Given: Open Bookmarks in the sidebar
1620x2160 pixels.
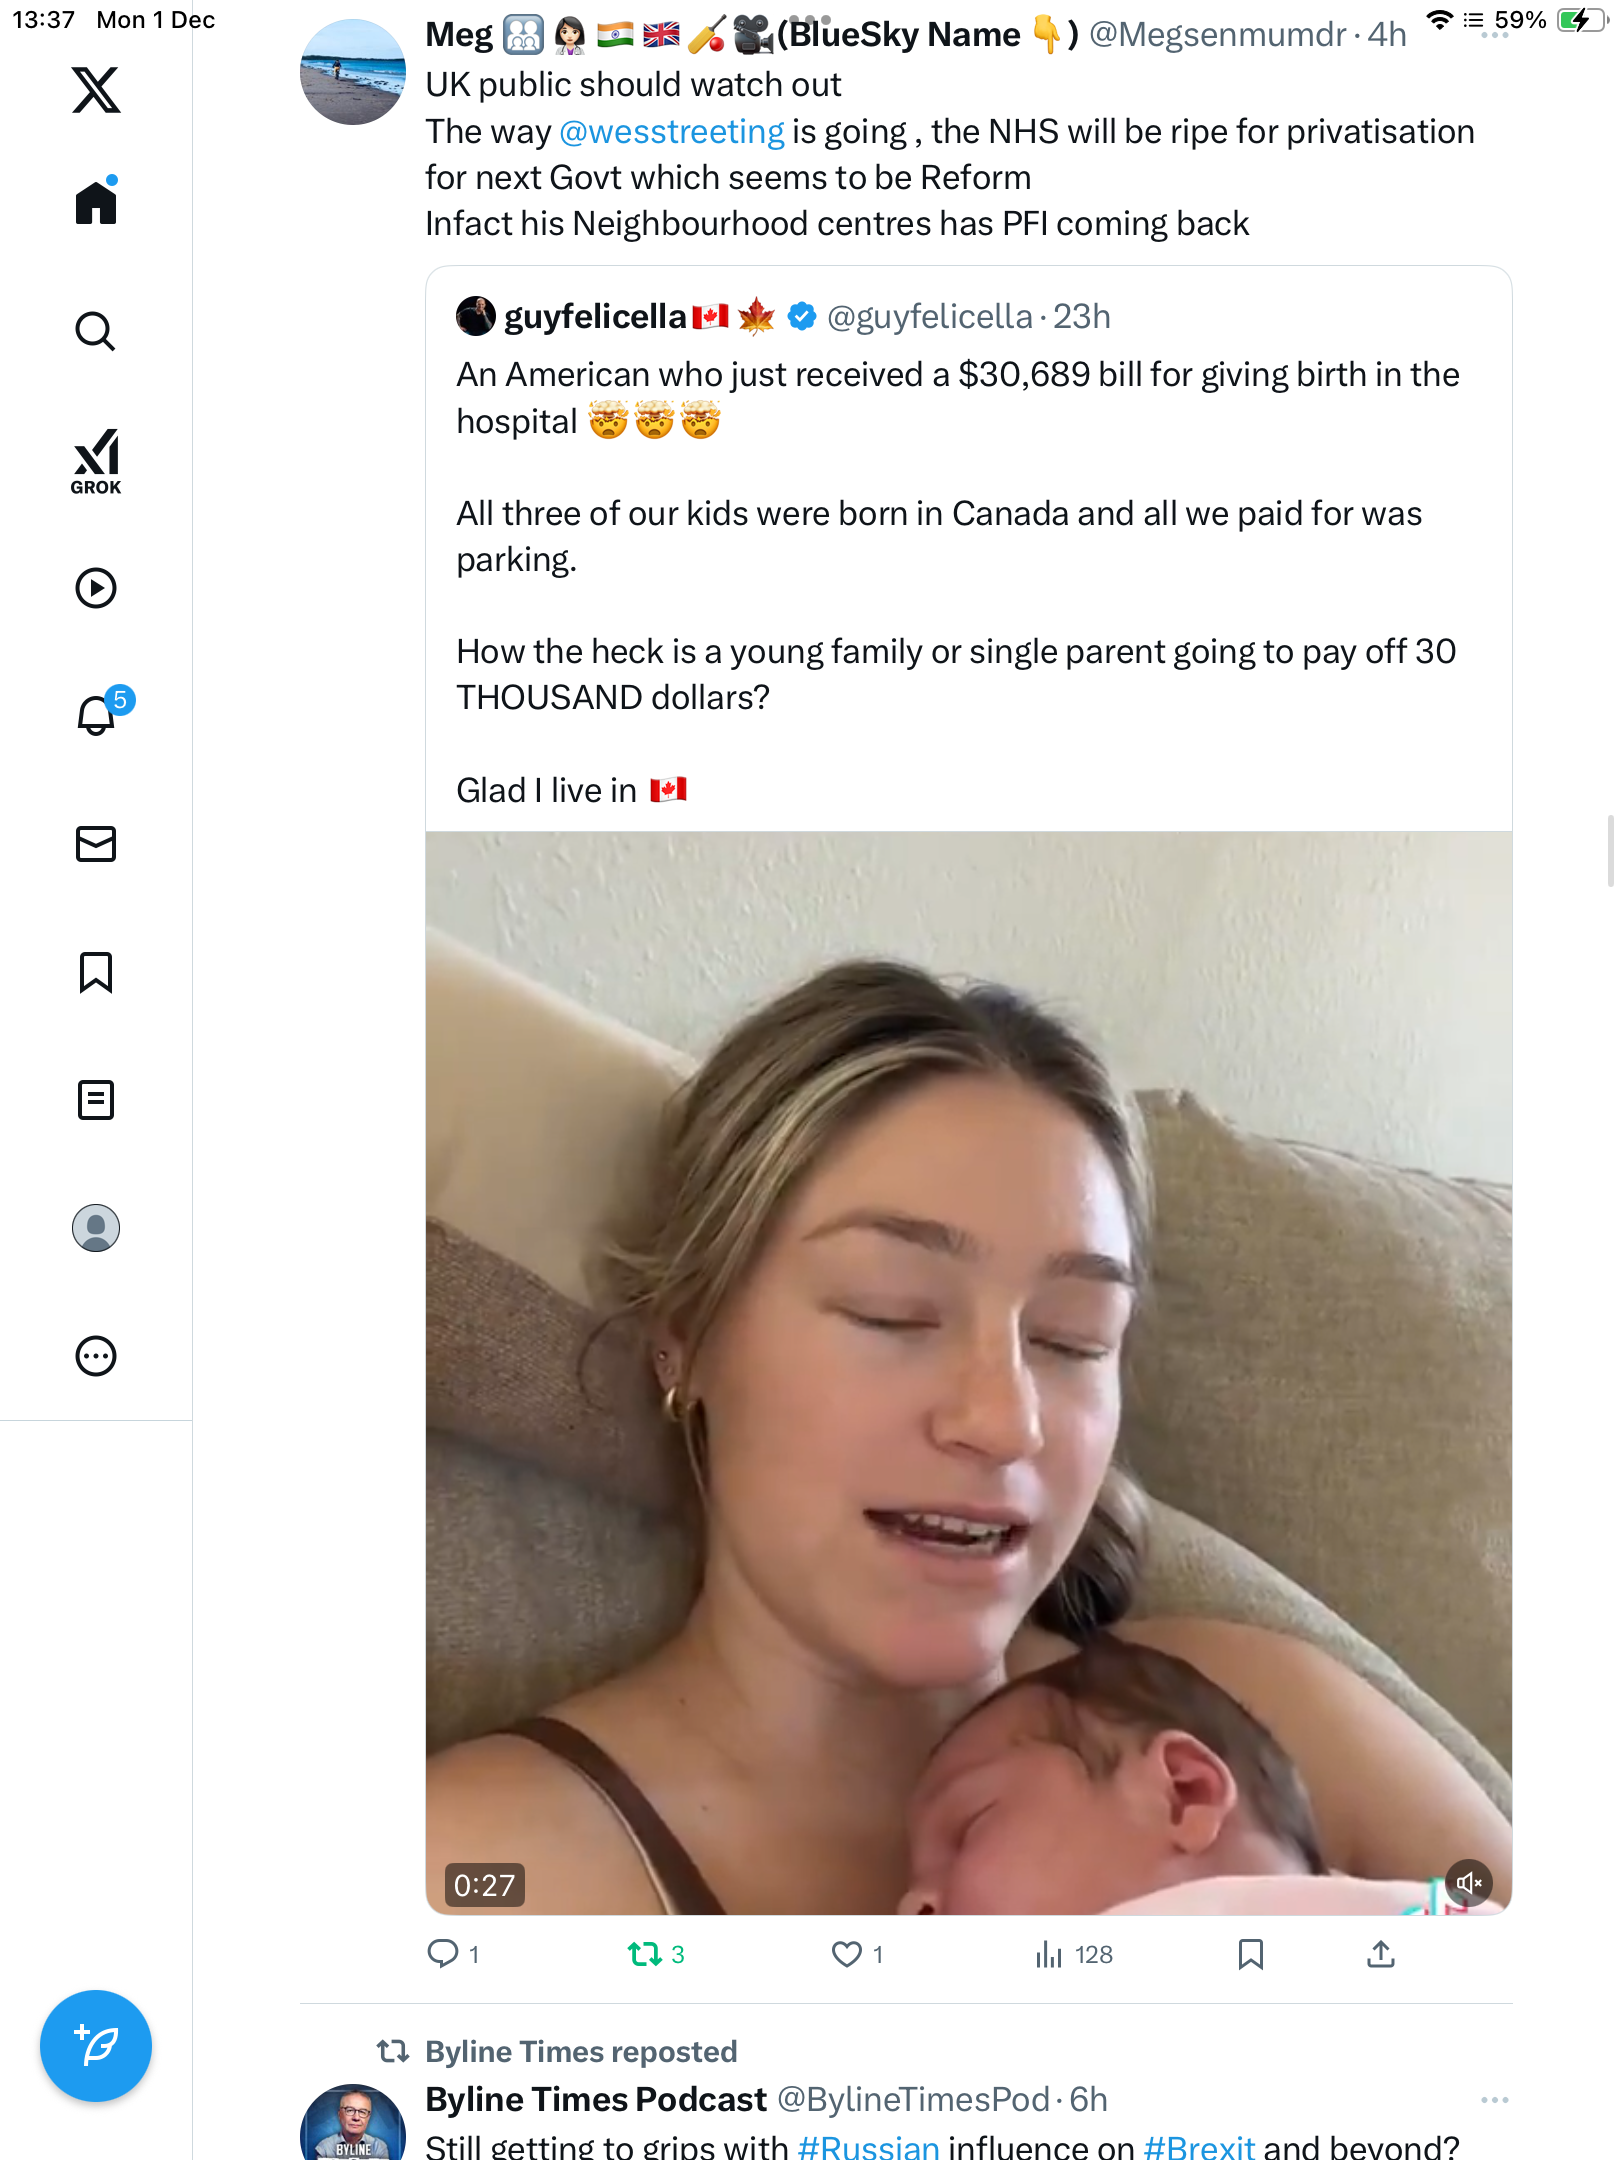Looking at the screenshot, I should [96, 972].
